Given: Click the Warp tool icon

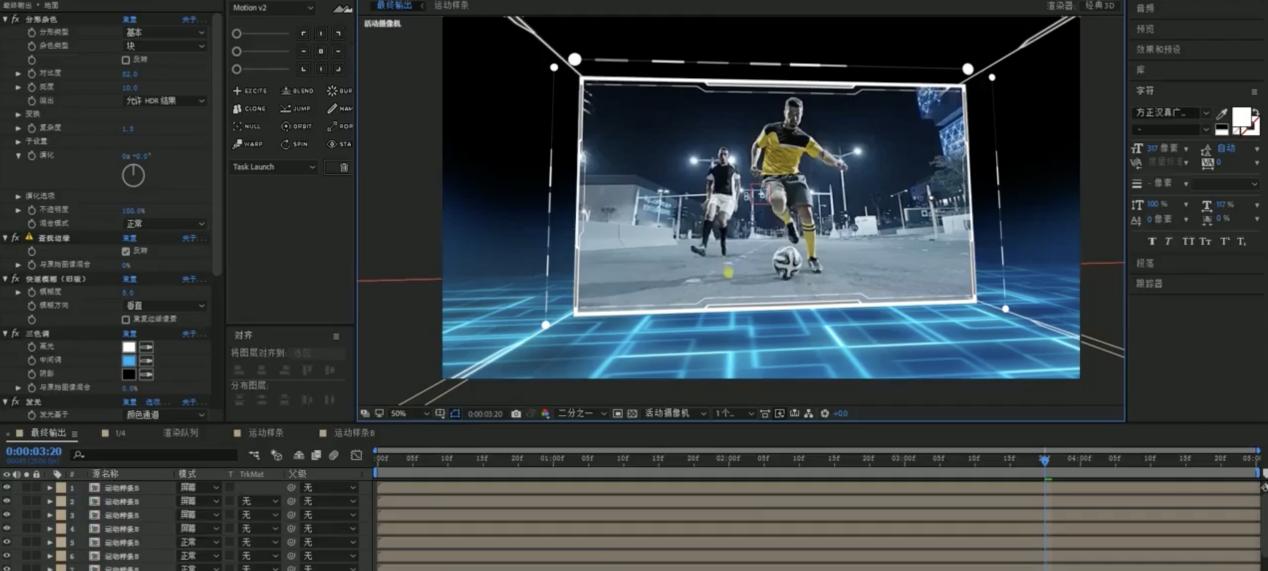Looking at the screenshot, I should pos(248,145).
